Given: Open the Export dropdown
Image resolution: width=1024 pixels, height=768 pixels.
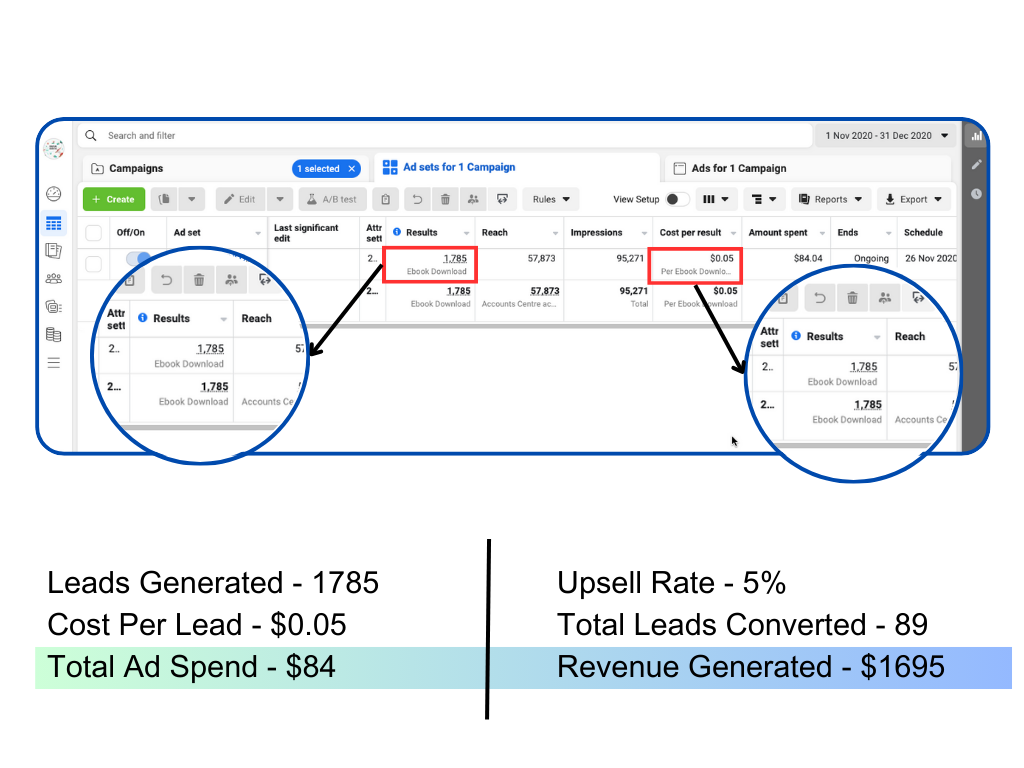Looking at the screenshot, I should pos(914,199).
